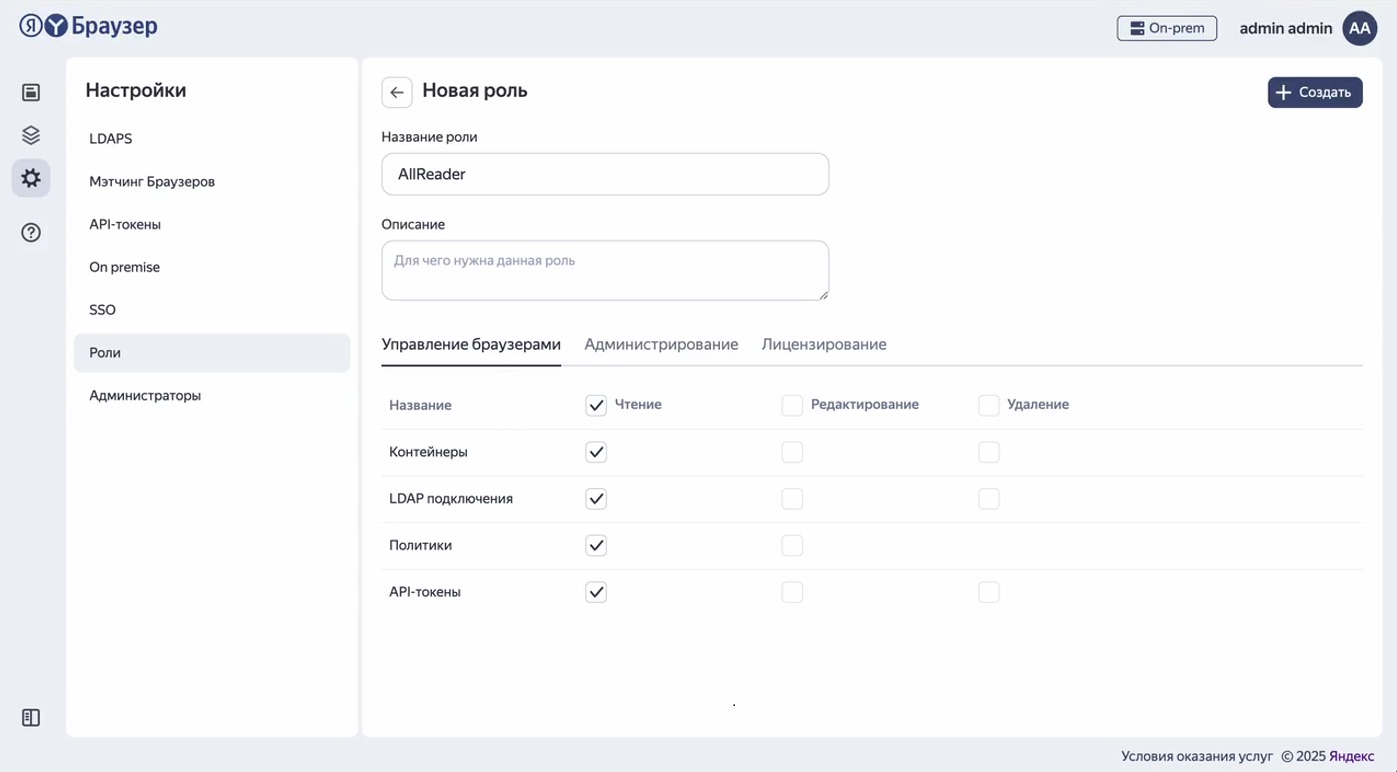The image size is (1397, 772).
Task: Open the browsers list sidebar icon
Action: pos(31,93)
